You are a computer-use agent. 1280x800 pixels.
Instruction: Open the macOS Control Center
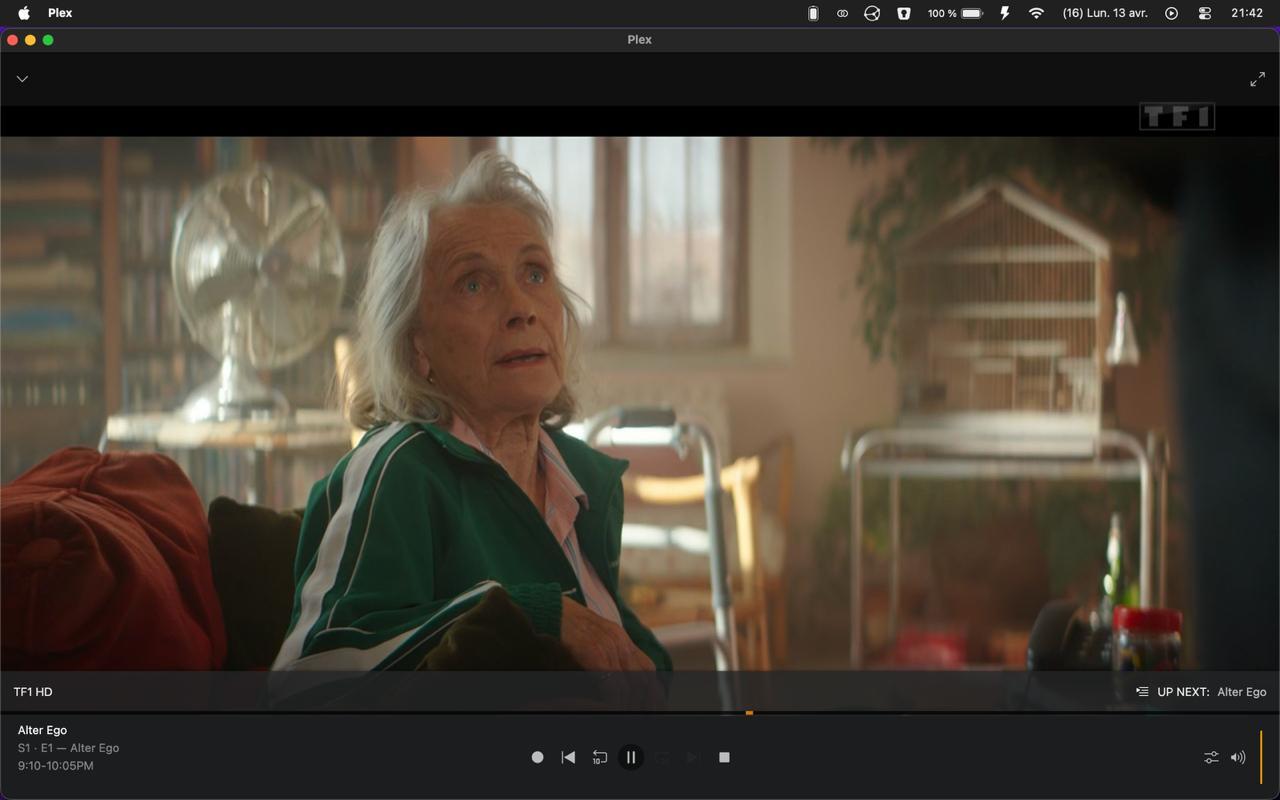click(1204, 13)
